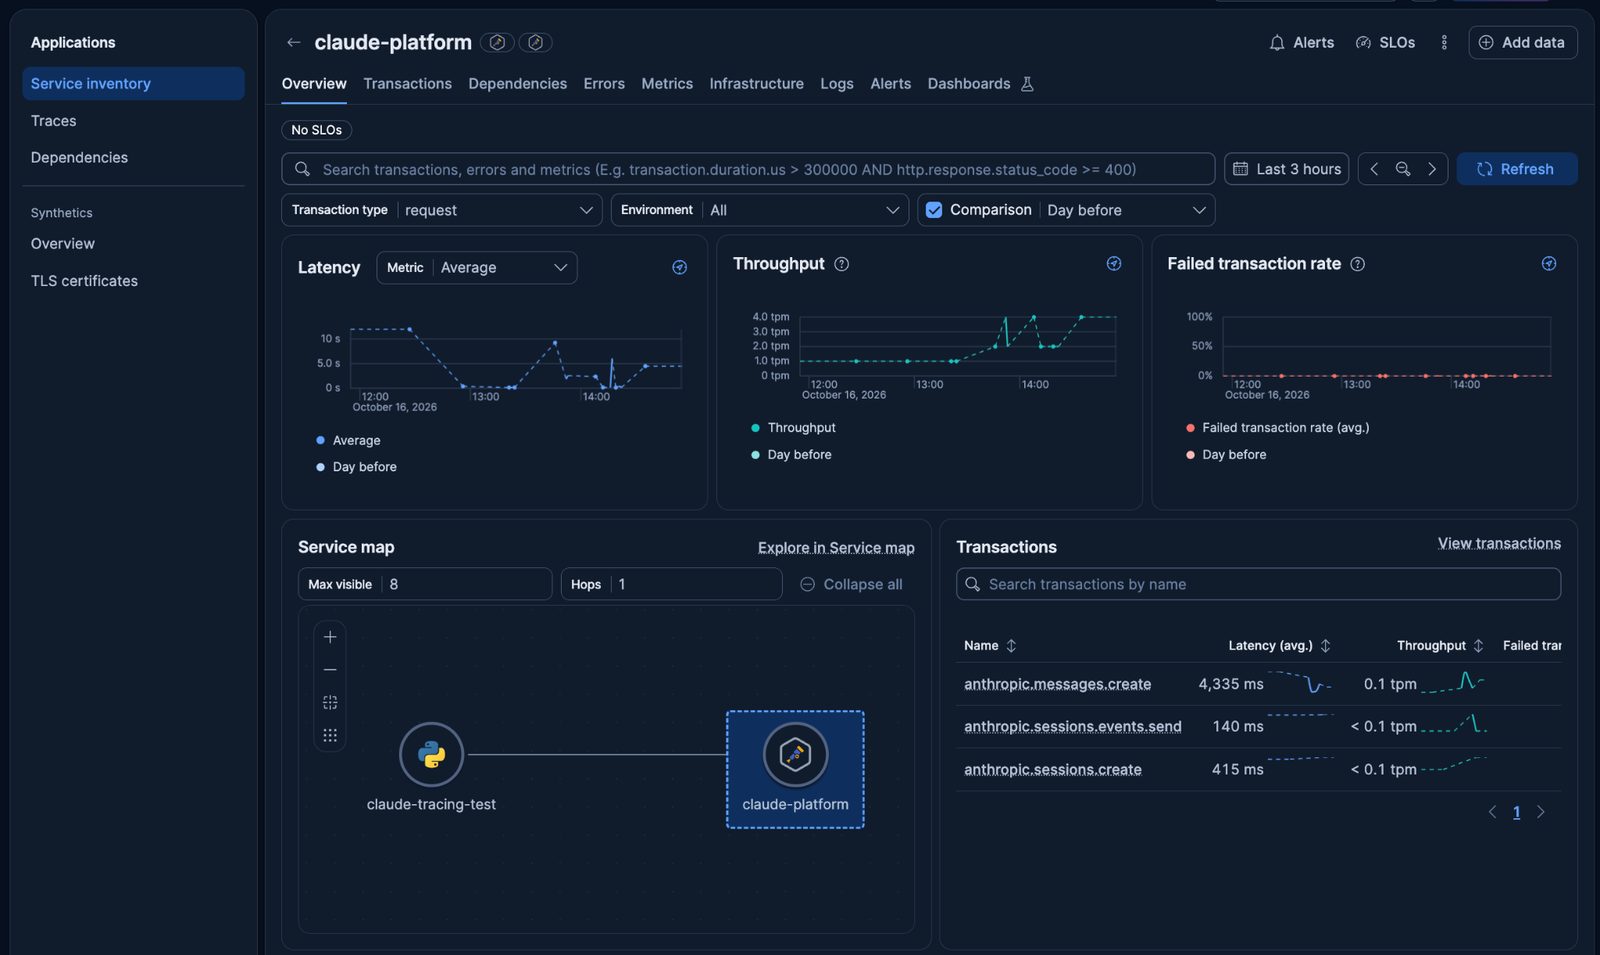Zoom out the time range magnifier

1403,169
